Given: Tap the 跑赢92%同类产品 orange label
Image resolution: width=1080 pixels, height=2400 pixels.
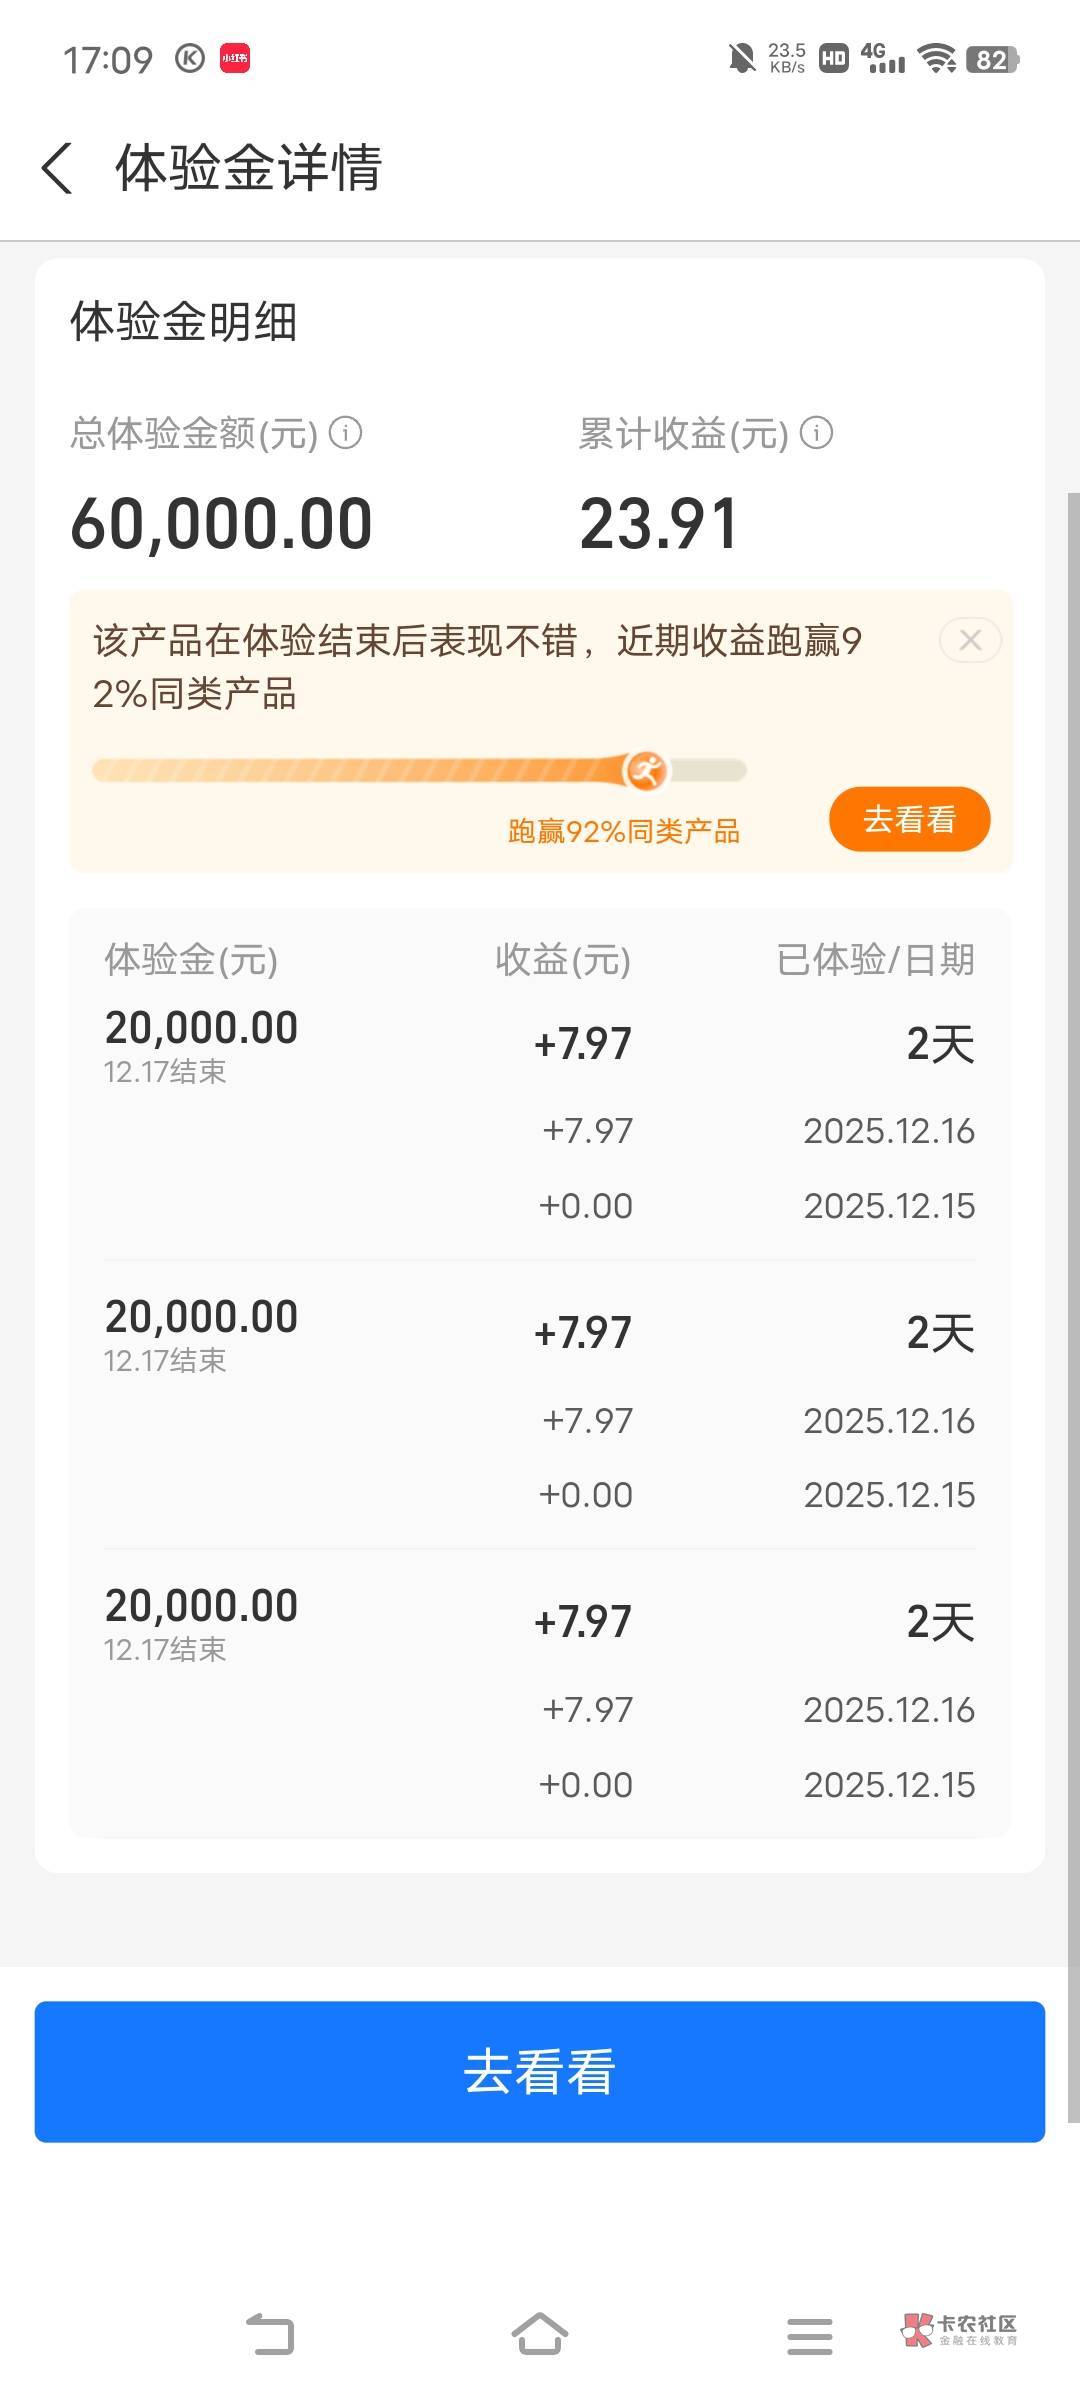Looking at the screenshot, I should click(x=624, y=831).
